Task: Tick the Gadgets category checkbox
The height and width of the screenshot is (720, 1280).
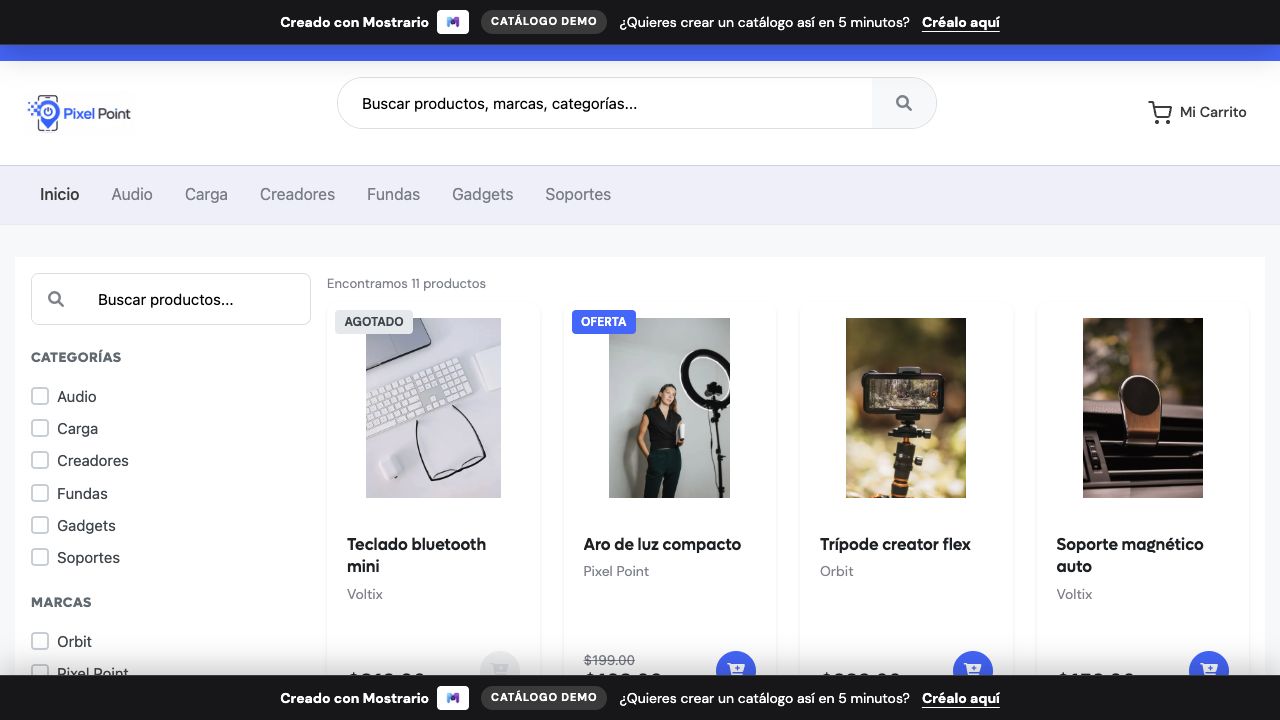Action: click(40, 525)
